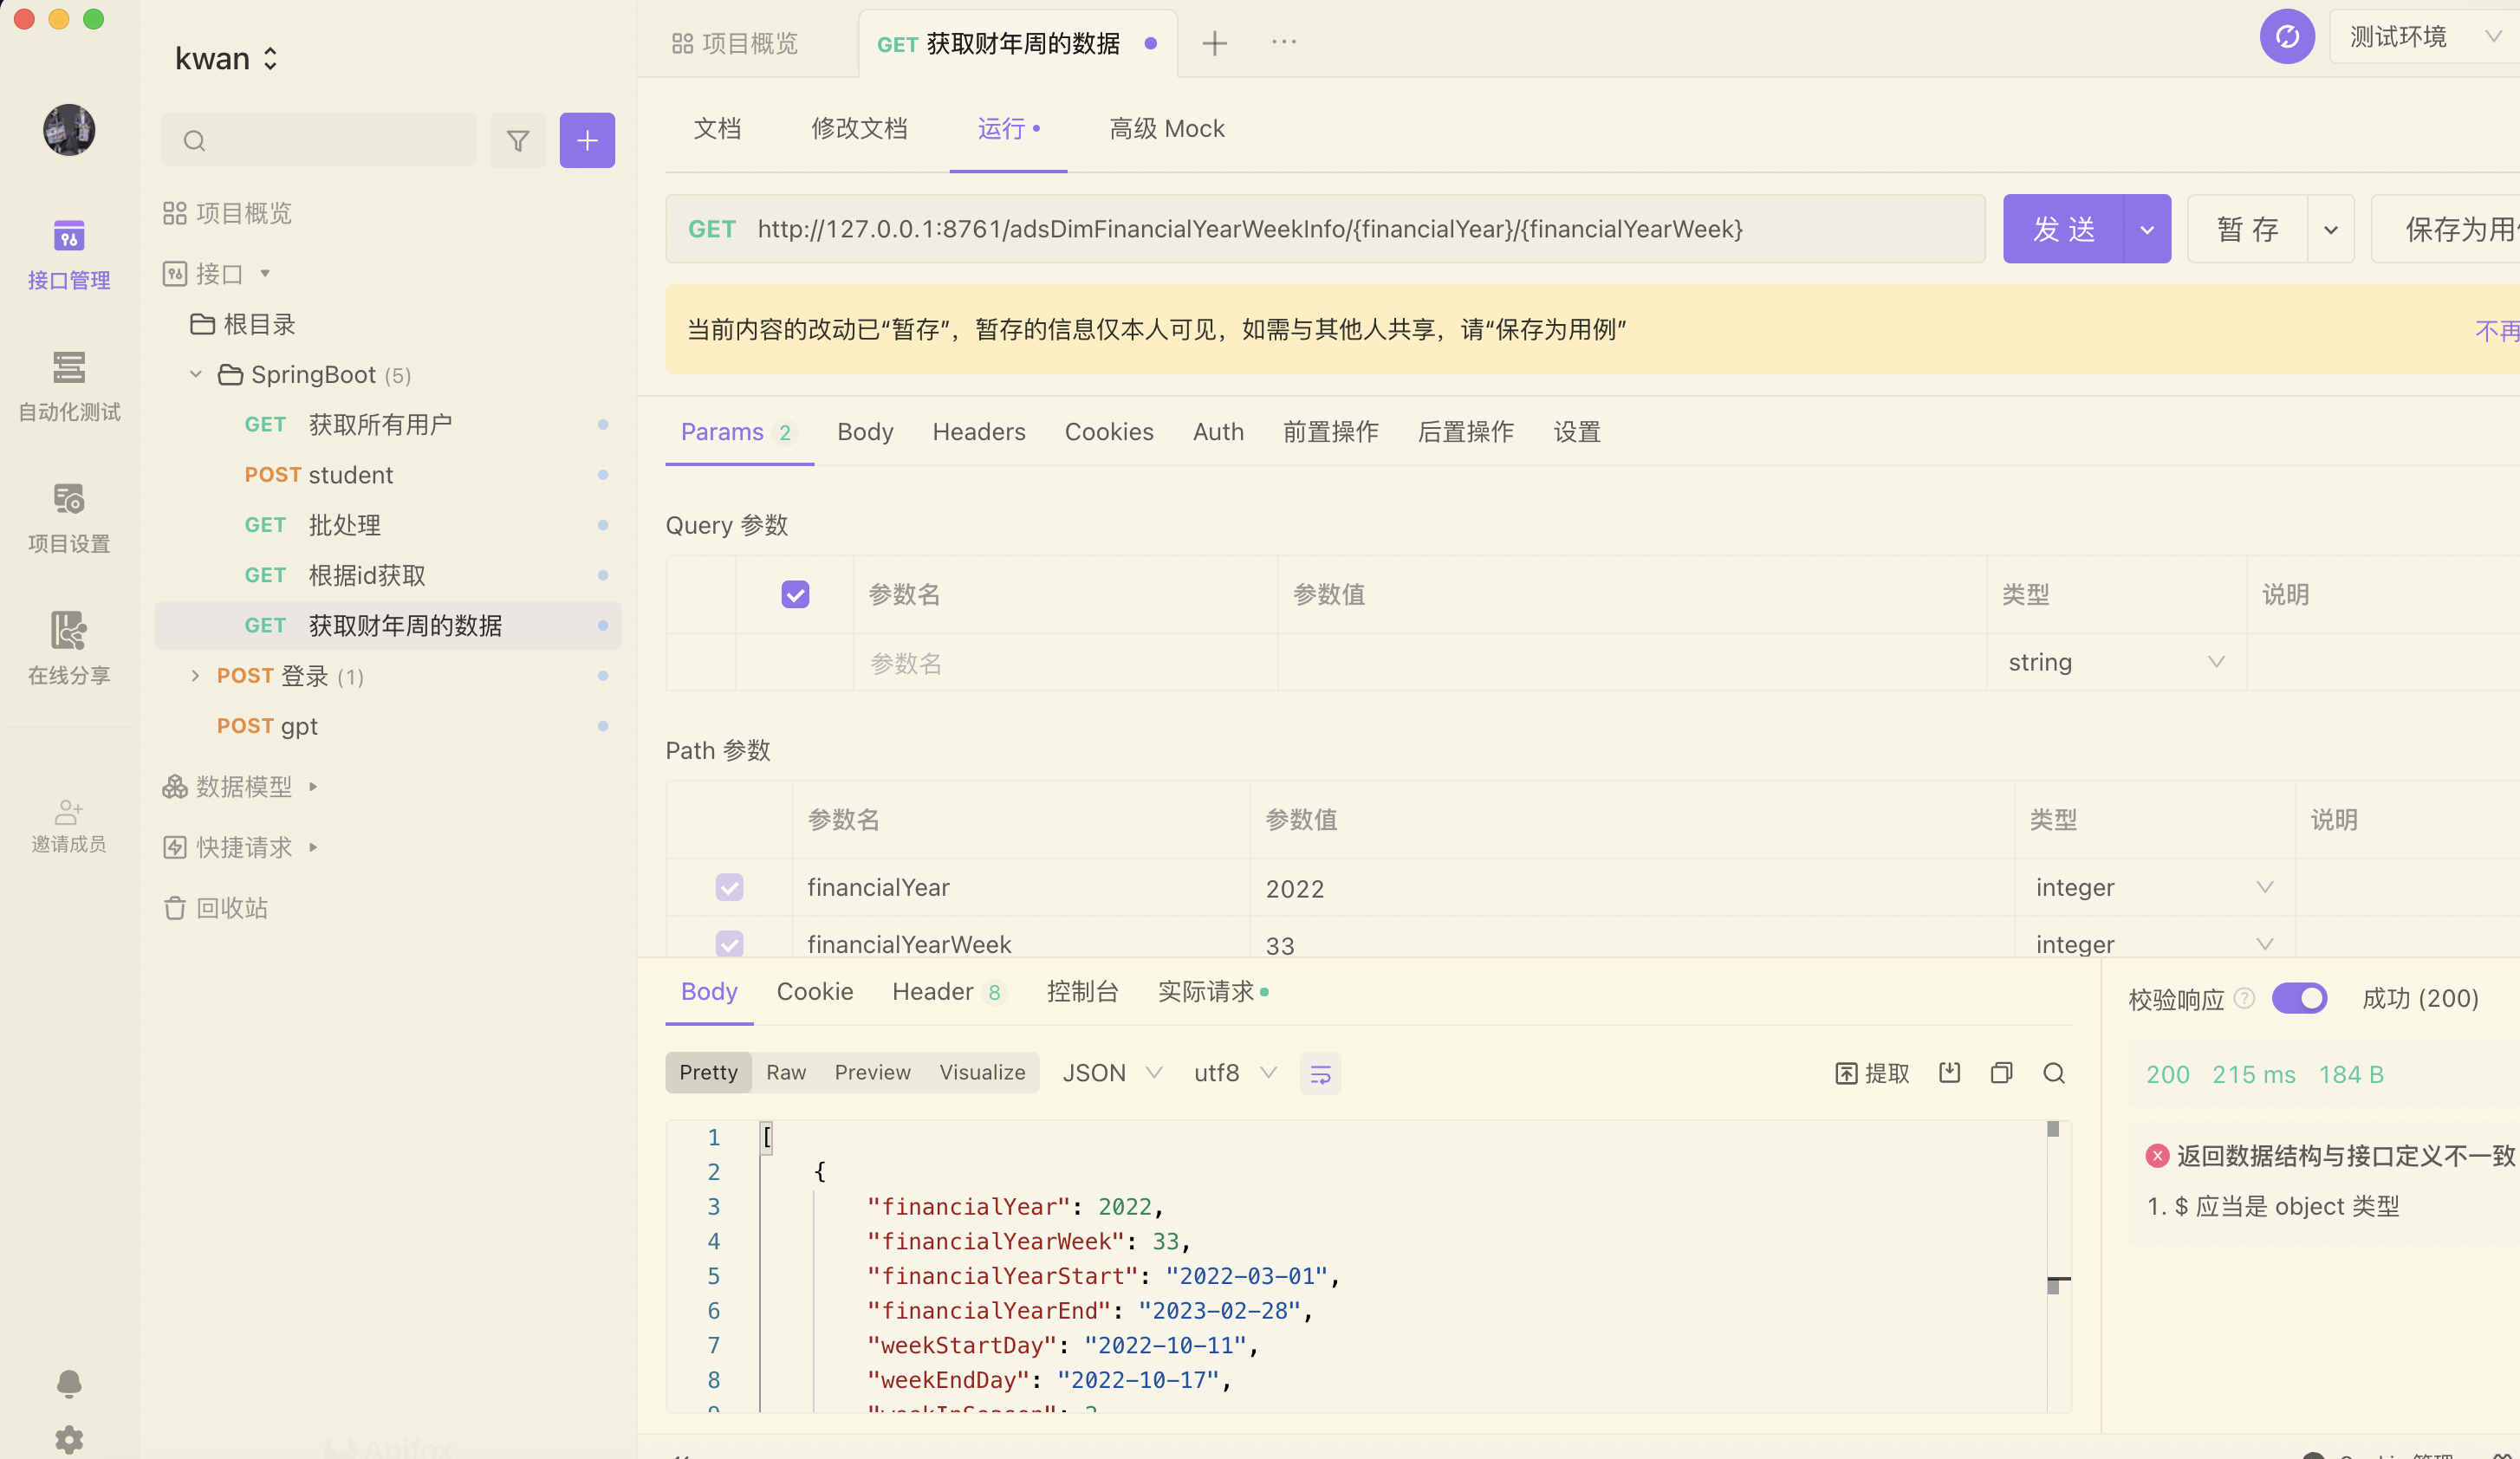
Task: Expand the 快捷请求 section
Action: (313, 848)
